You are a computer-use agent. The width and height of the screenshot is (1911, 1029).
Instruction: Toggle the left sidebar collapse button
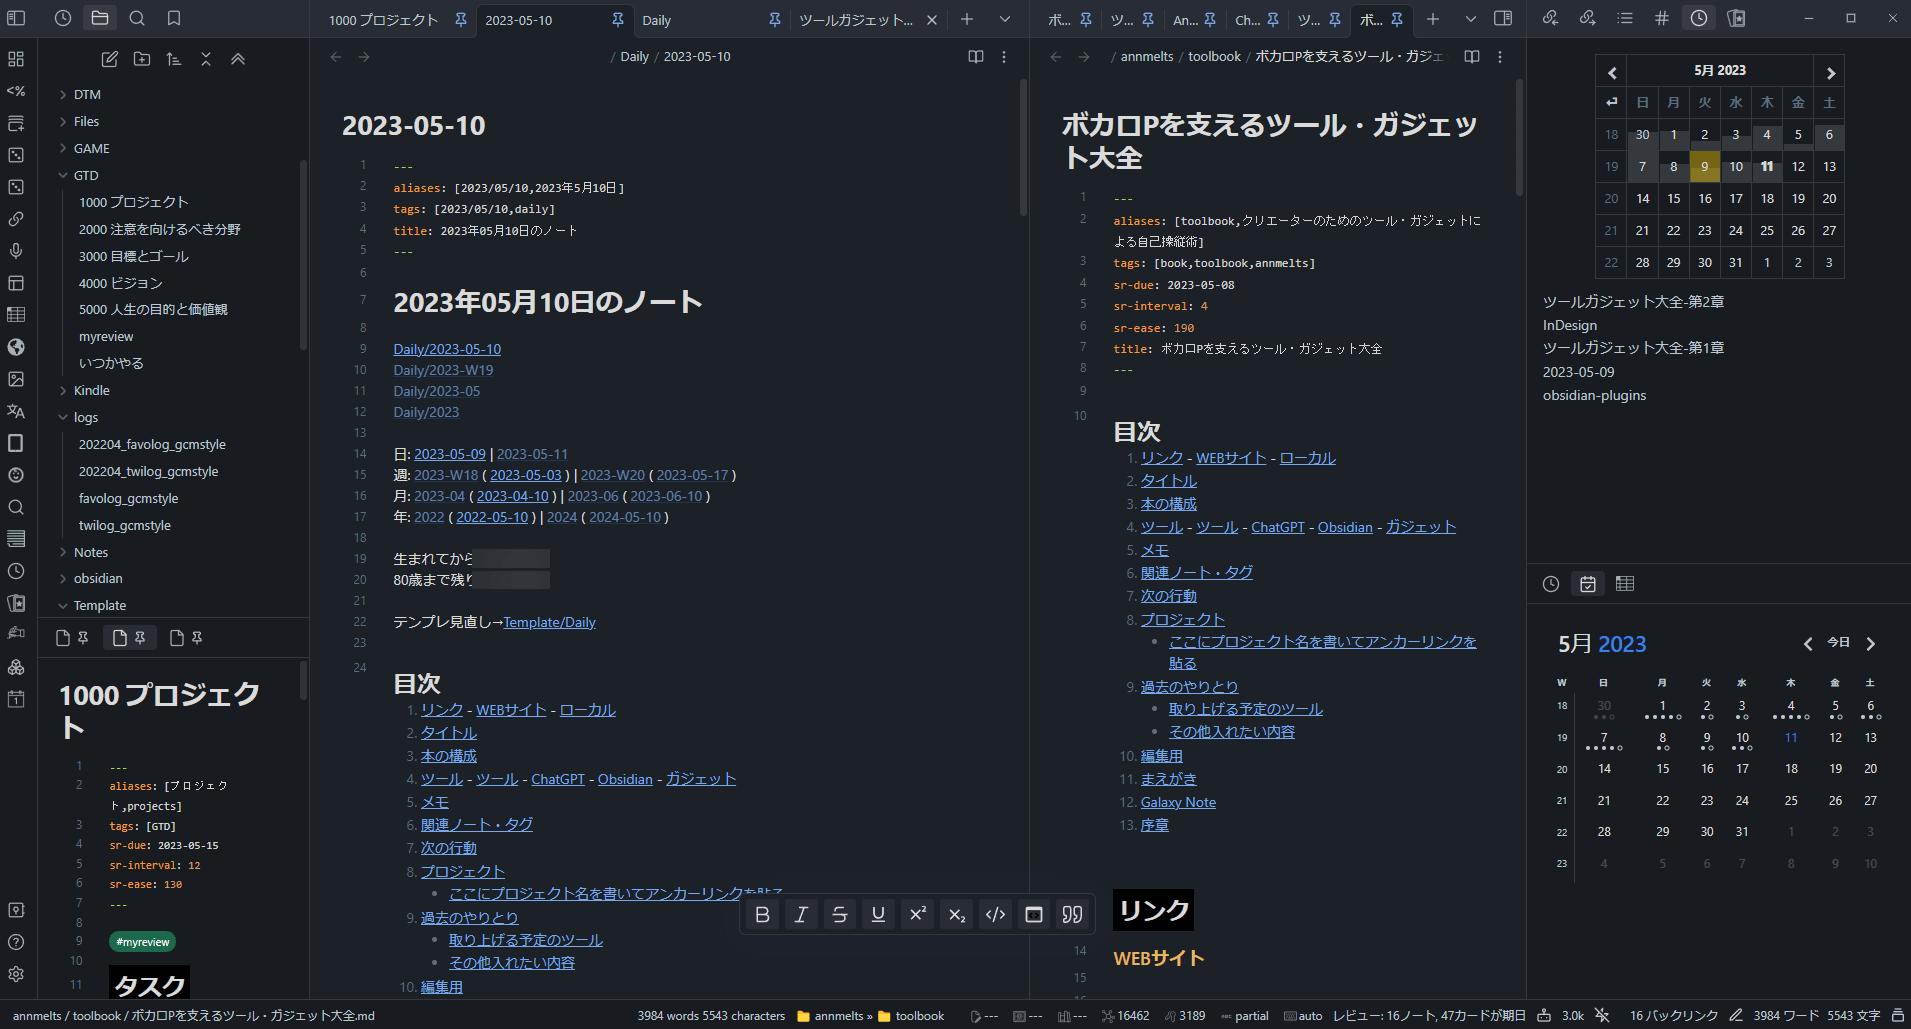[x=16, y=18]
